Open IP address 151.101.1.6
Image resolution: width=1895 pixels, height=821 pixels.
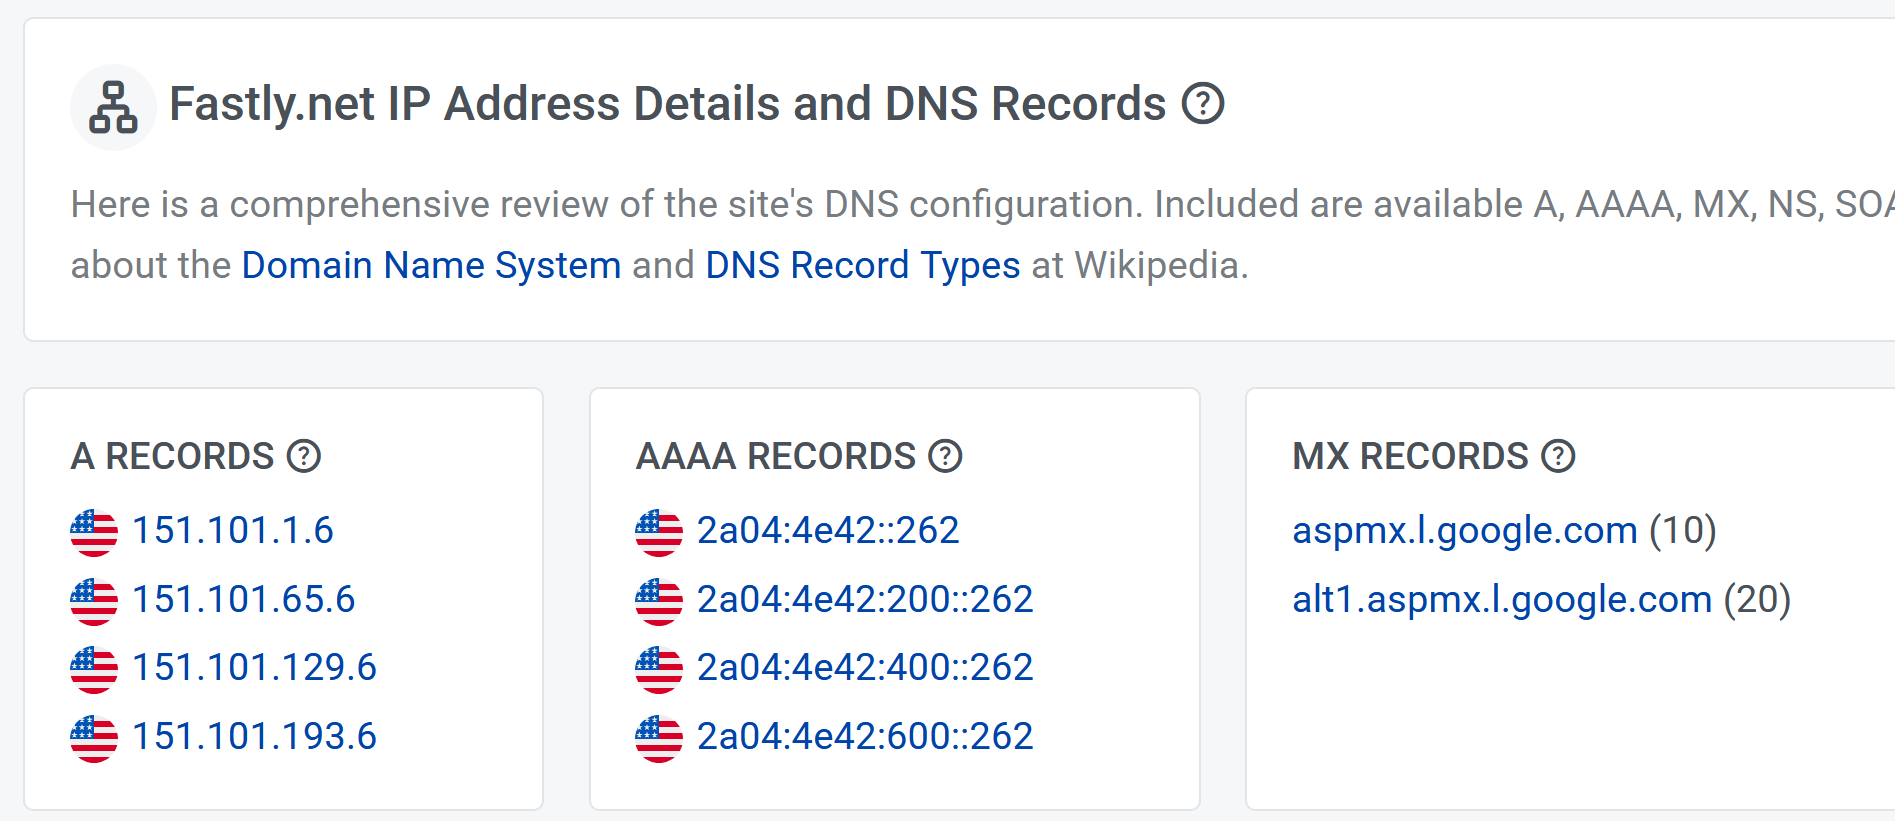point(233,530)
